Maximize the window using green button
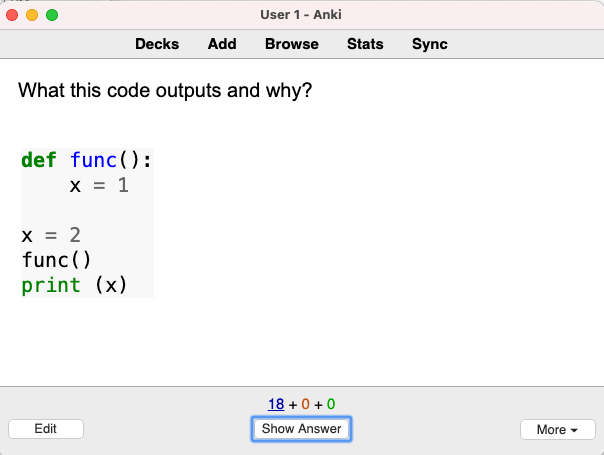This screenshot has height=455, width=604. (x=52, y=15)
